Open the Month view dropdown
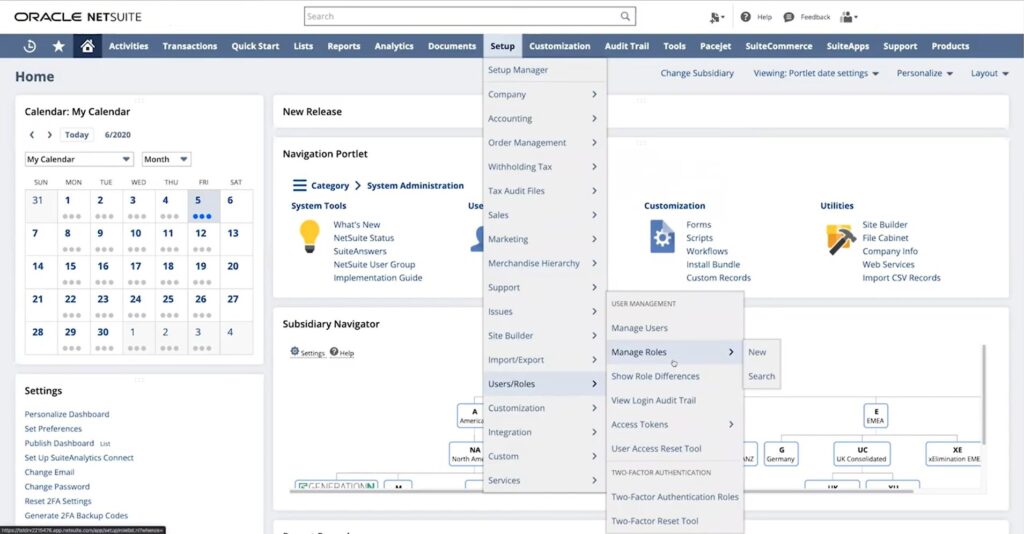 (x=166, y=159)
